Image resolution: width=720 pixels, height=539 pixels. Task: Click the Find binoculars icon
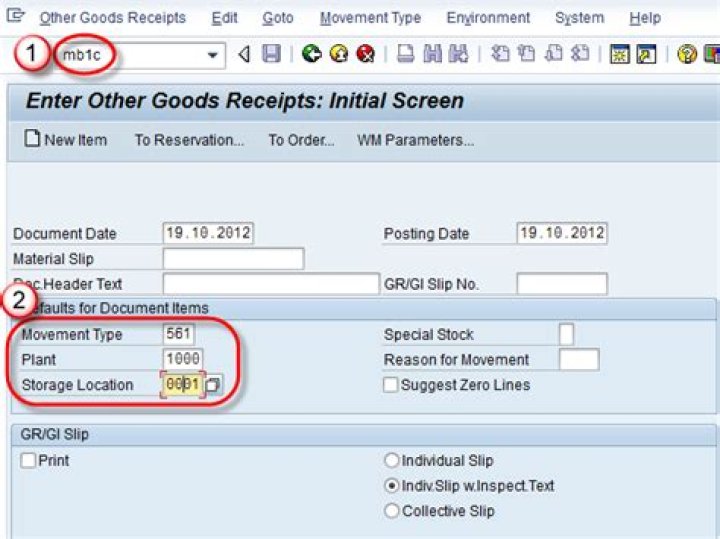coord(432,54)
